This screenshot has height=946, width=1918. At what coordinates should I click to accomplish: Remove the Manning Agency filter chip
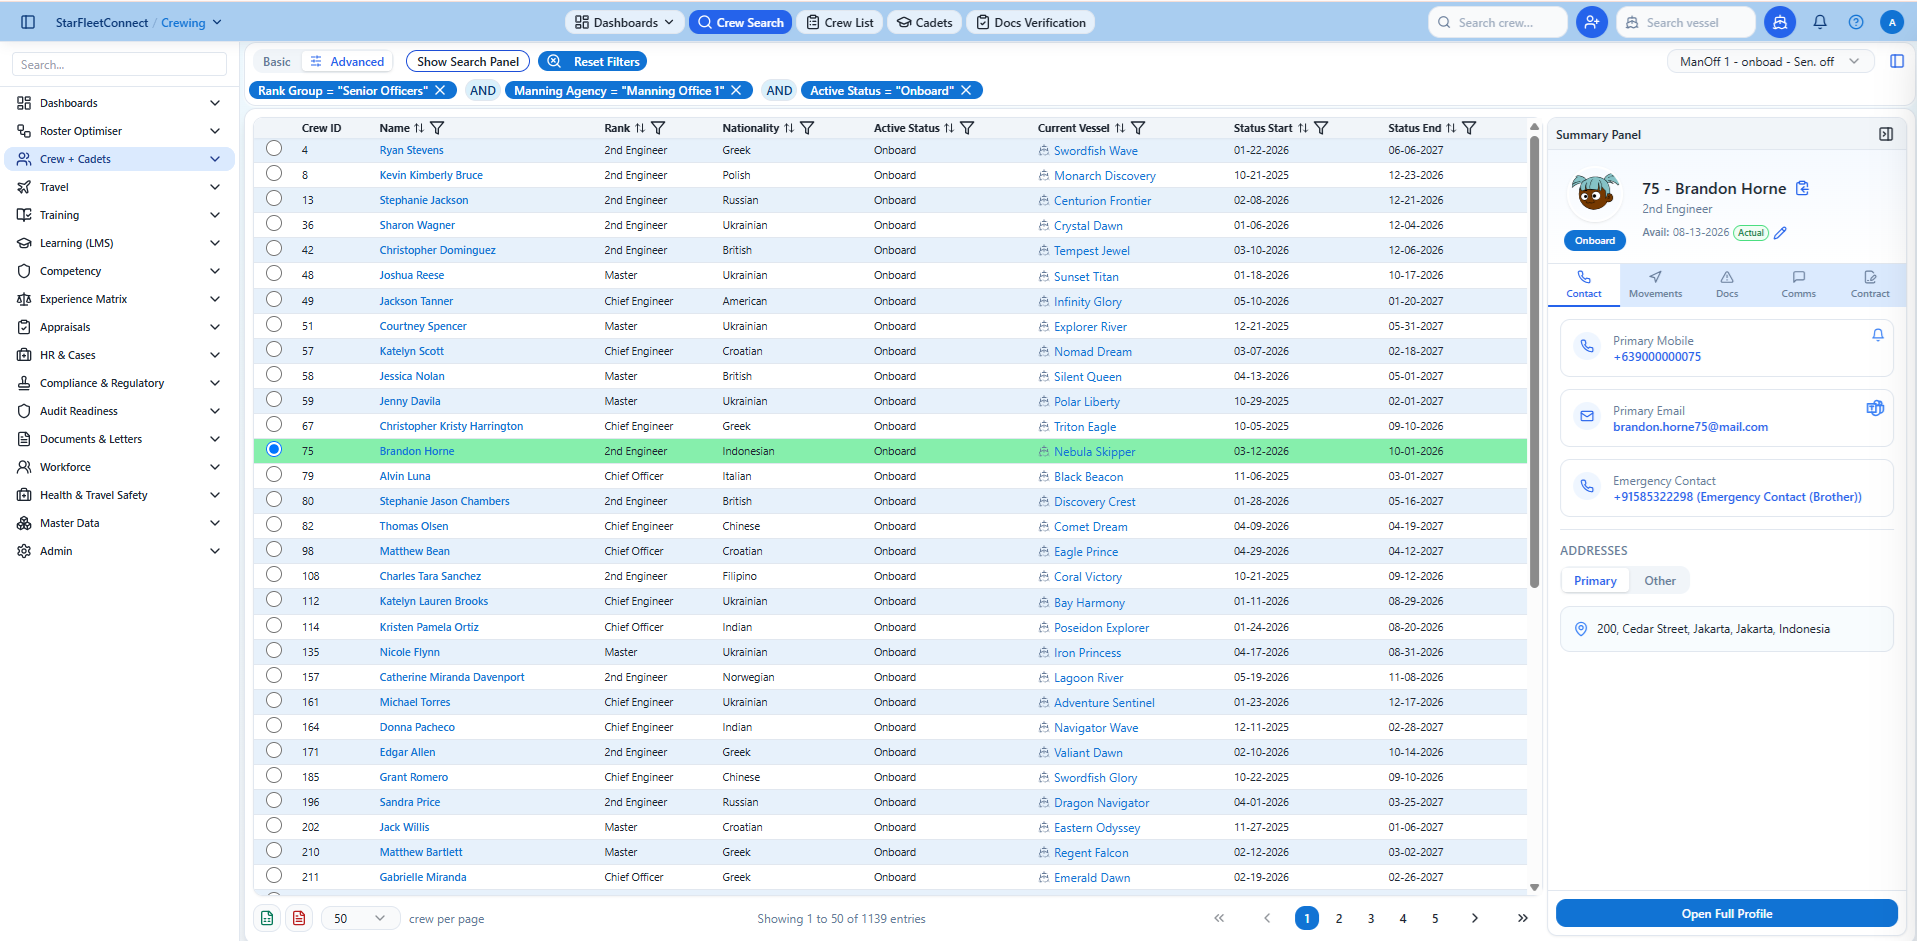coord(736,90)
